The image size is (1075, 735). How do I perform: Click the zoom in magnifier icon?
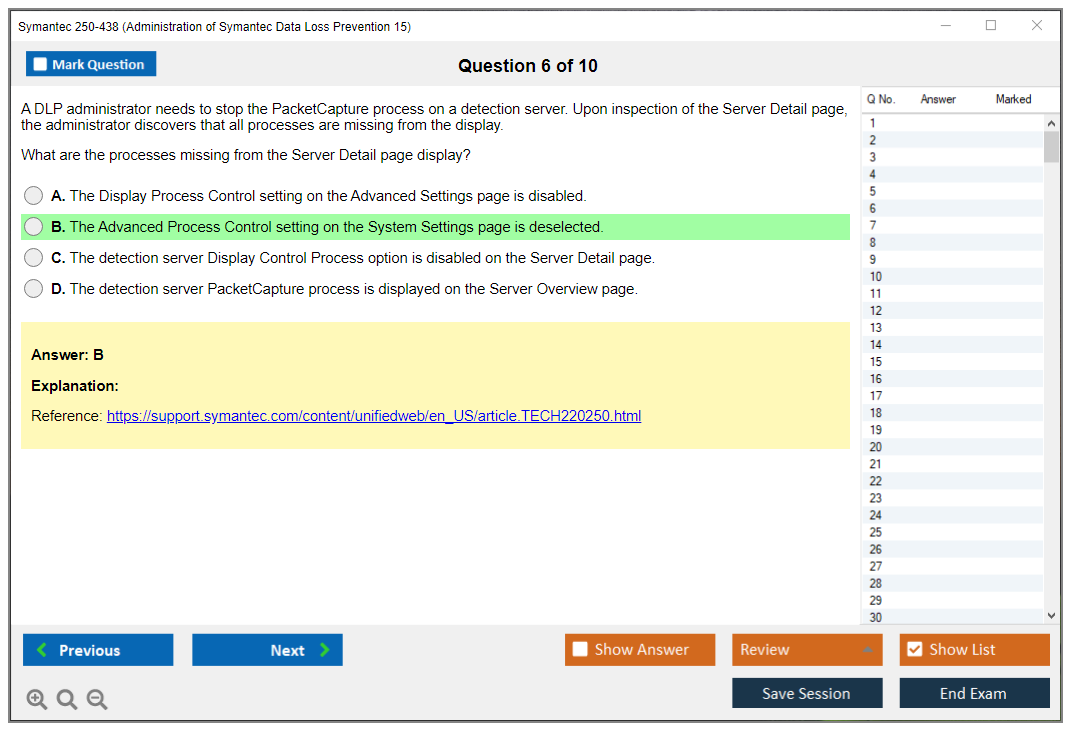(37, 700)
